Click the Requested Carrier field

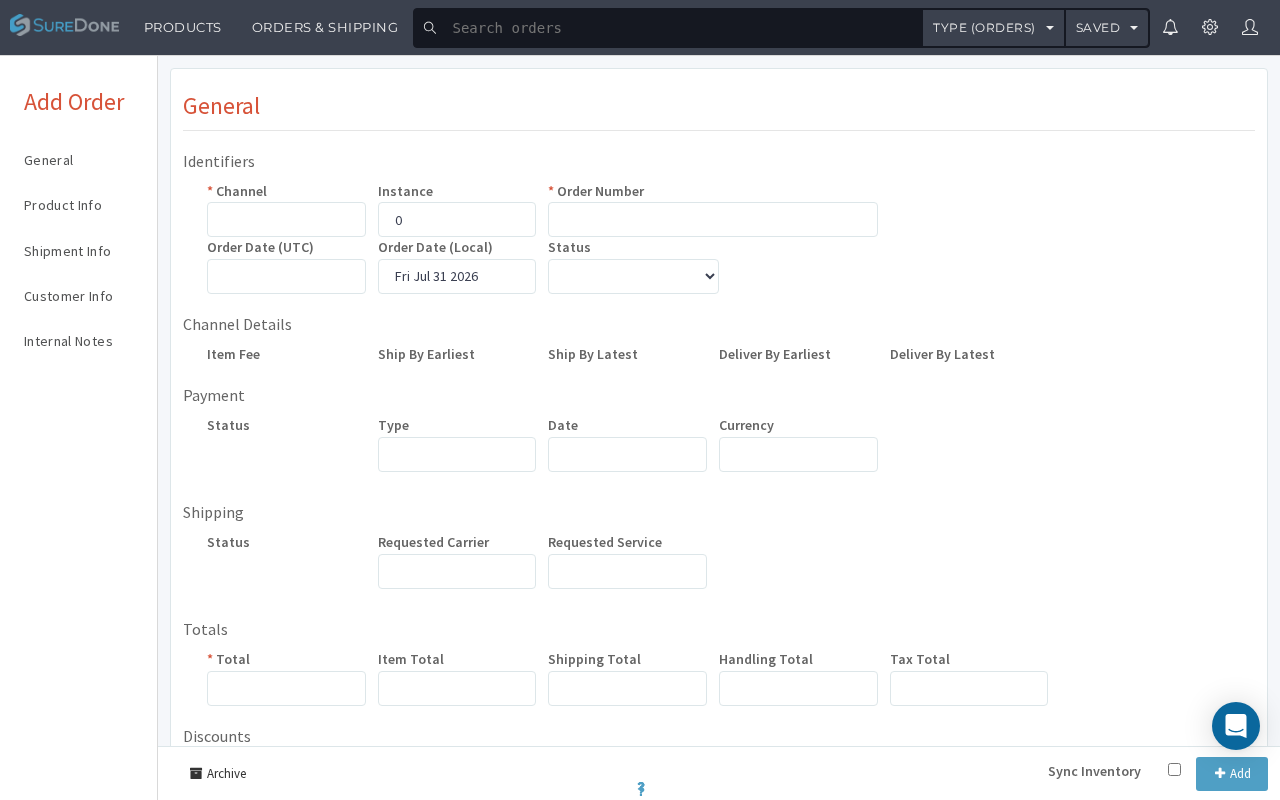point(457,571)
